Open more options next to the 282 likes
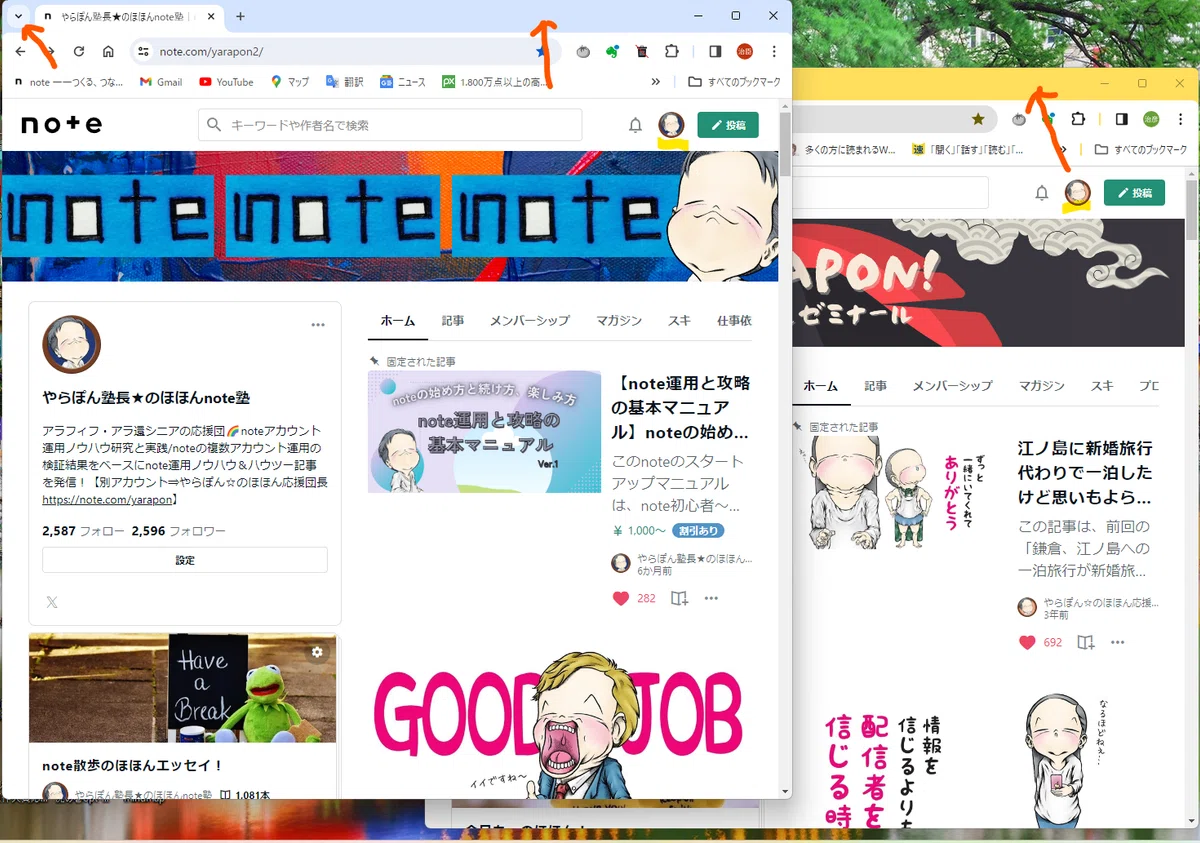This screenshot has height=843, width=1200. click(711, 598)
